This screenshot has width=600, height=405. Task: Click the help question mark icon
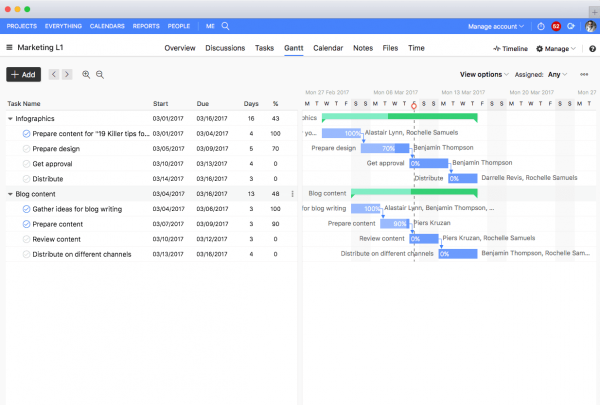point(591,48)
